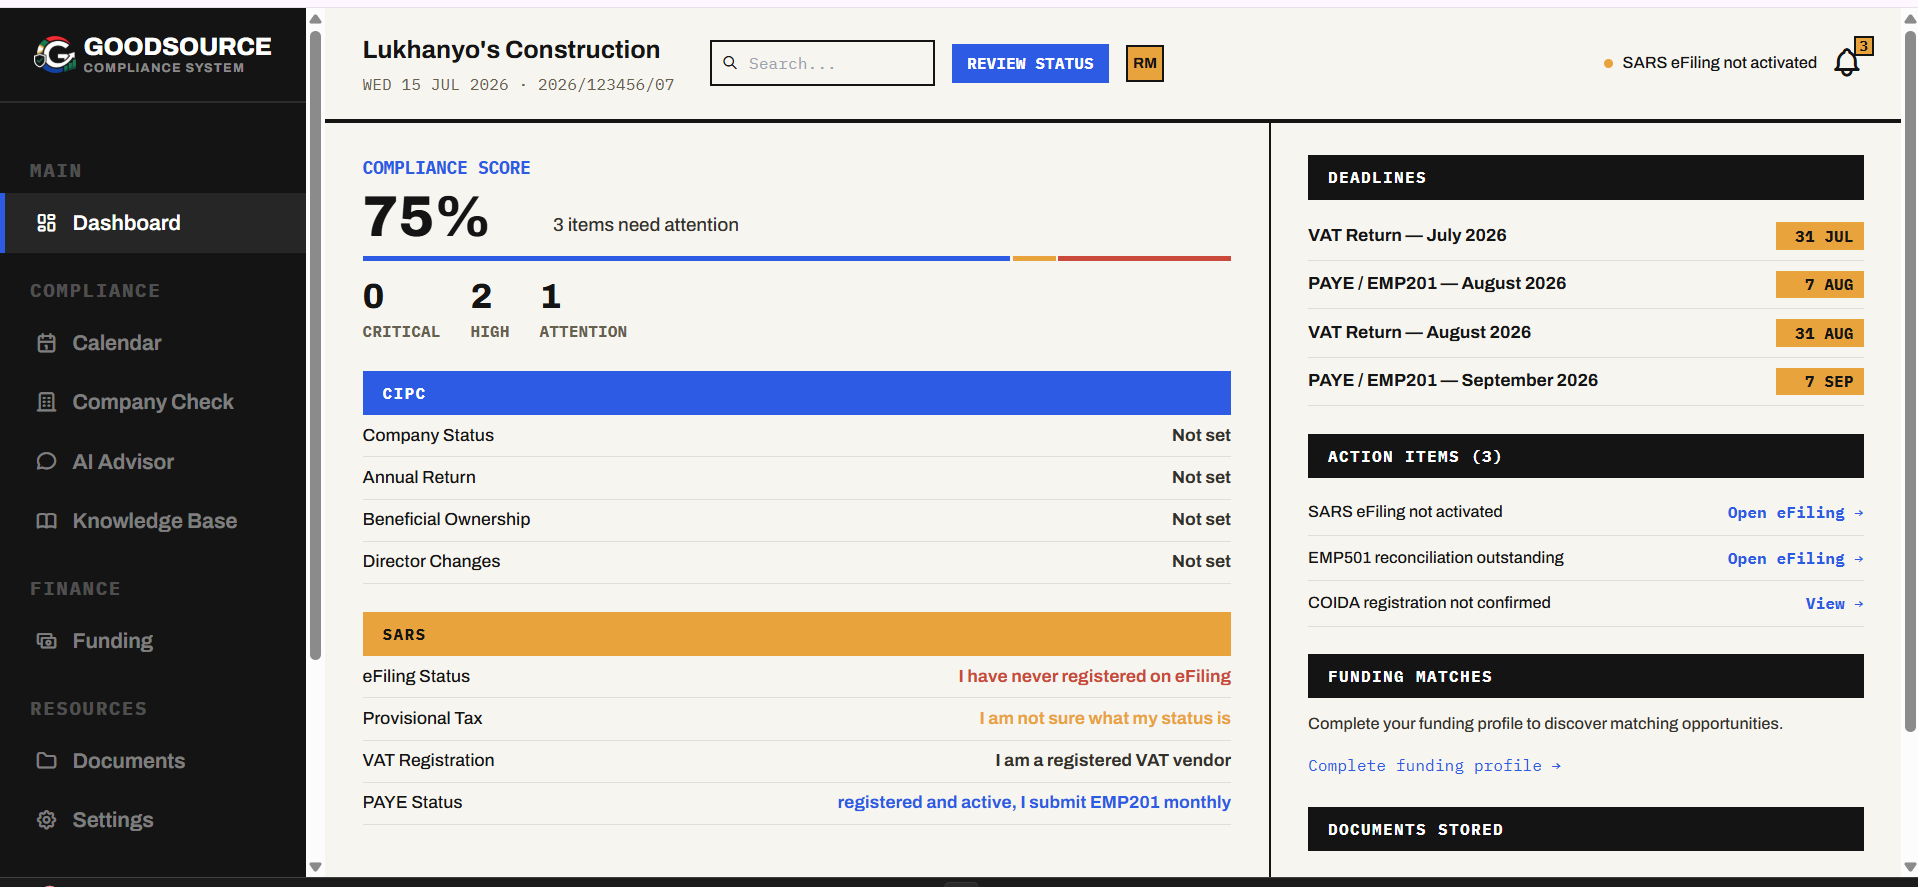1918x887 pixels.
Task: Click Complete funding profile link
Action: (x=1434, y=766)
